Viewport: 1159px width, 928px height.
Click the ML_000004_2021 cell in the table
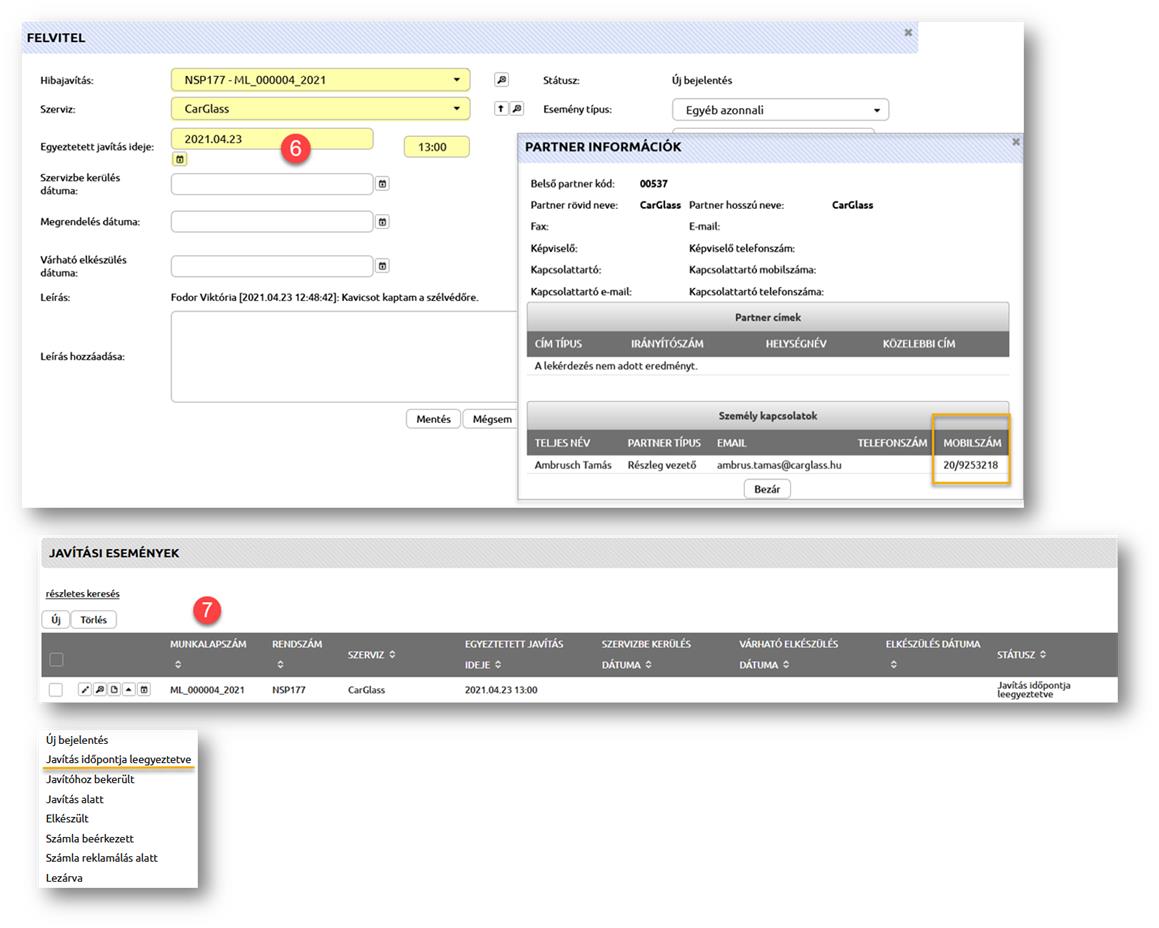[x=207, y=690]
